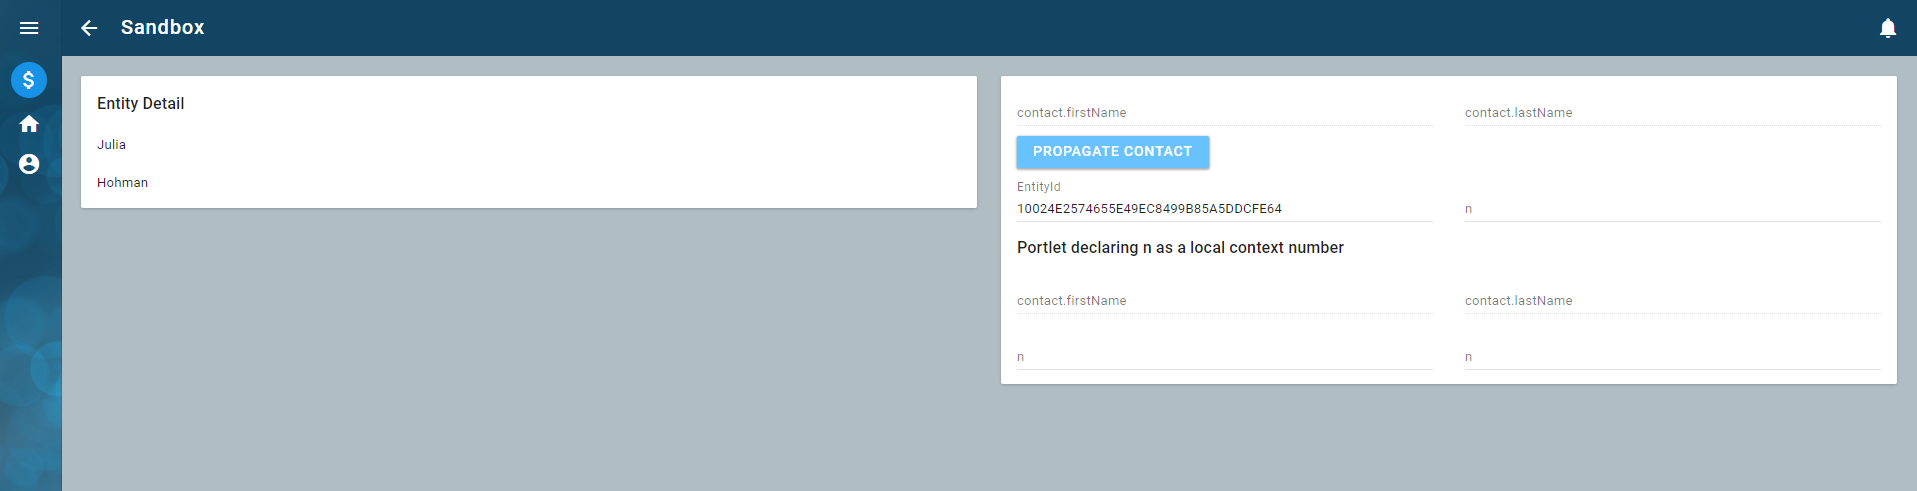The image size is (1917, 491).
Task: Select the dollar sign sidebar icon
Action: point(29,80)
